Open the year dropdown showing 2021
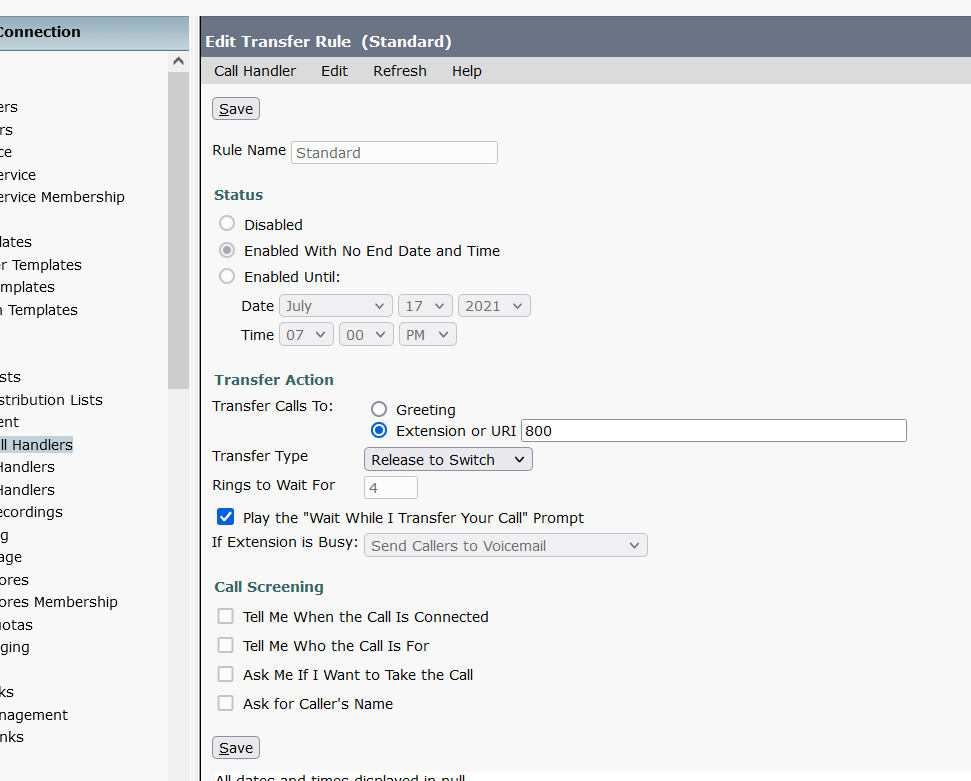Viewport: 971px width, 781px height. (x=493, y=305)
